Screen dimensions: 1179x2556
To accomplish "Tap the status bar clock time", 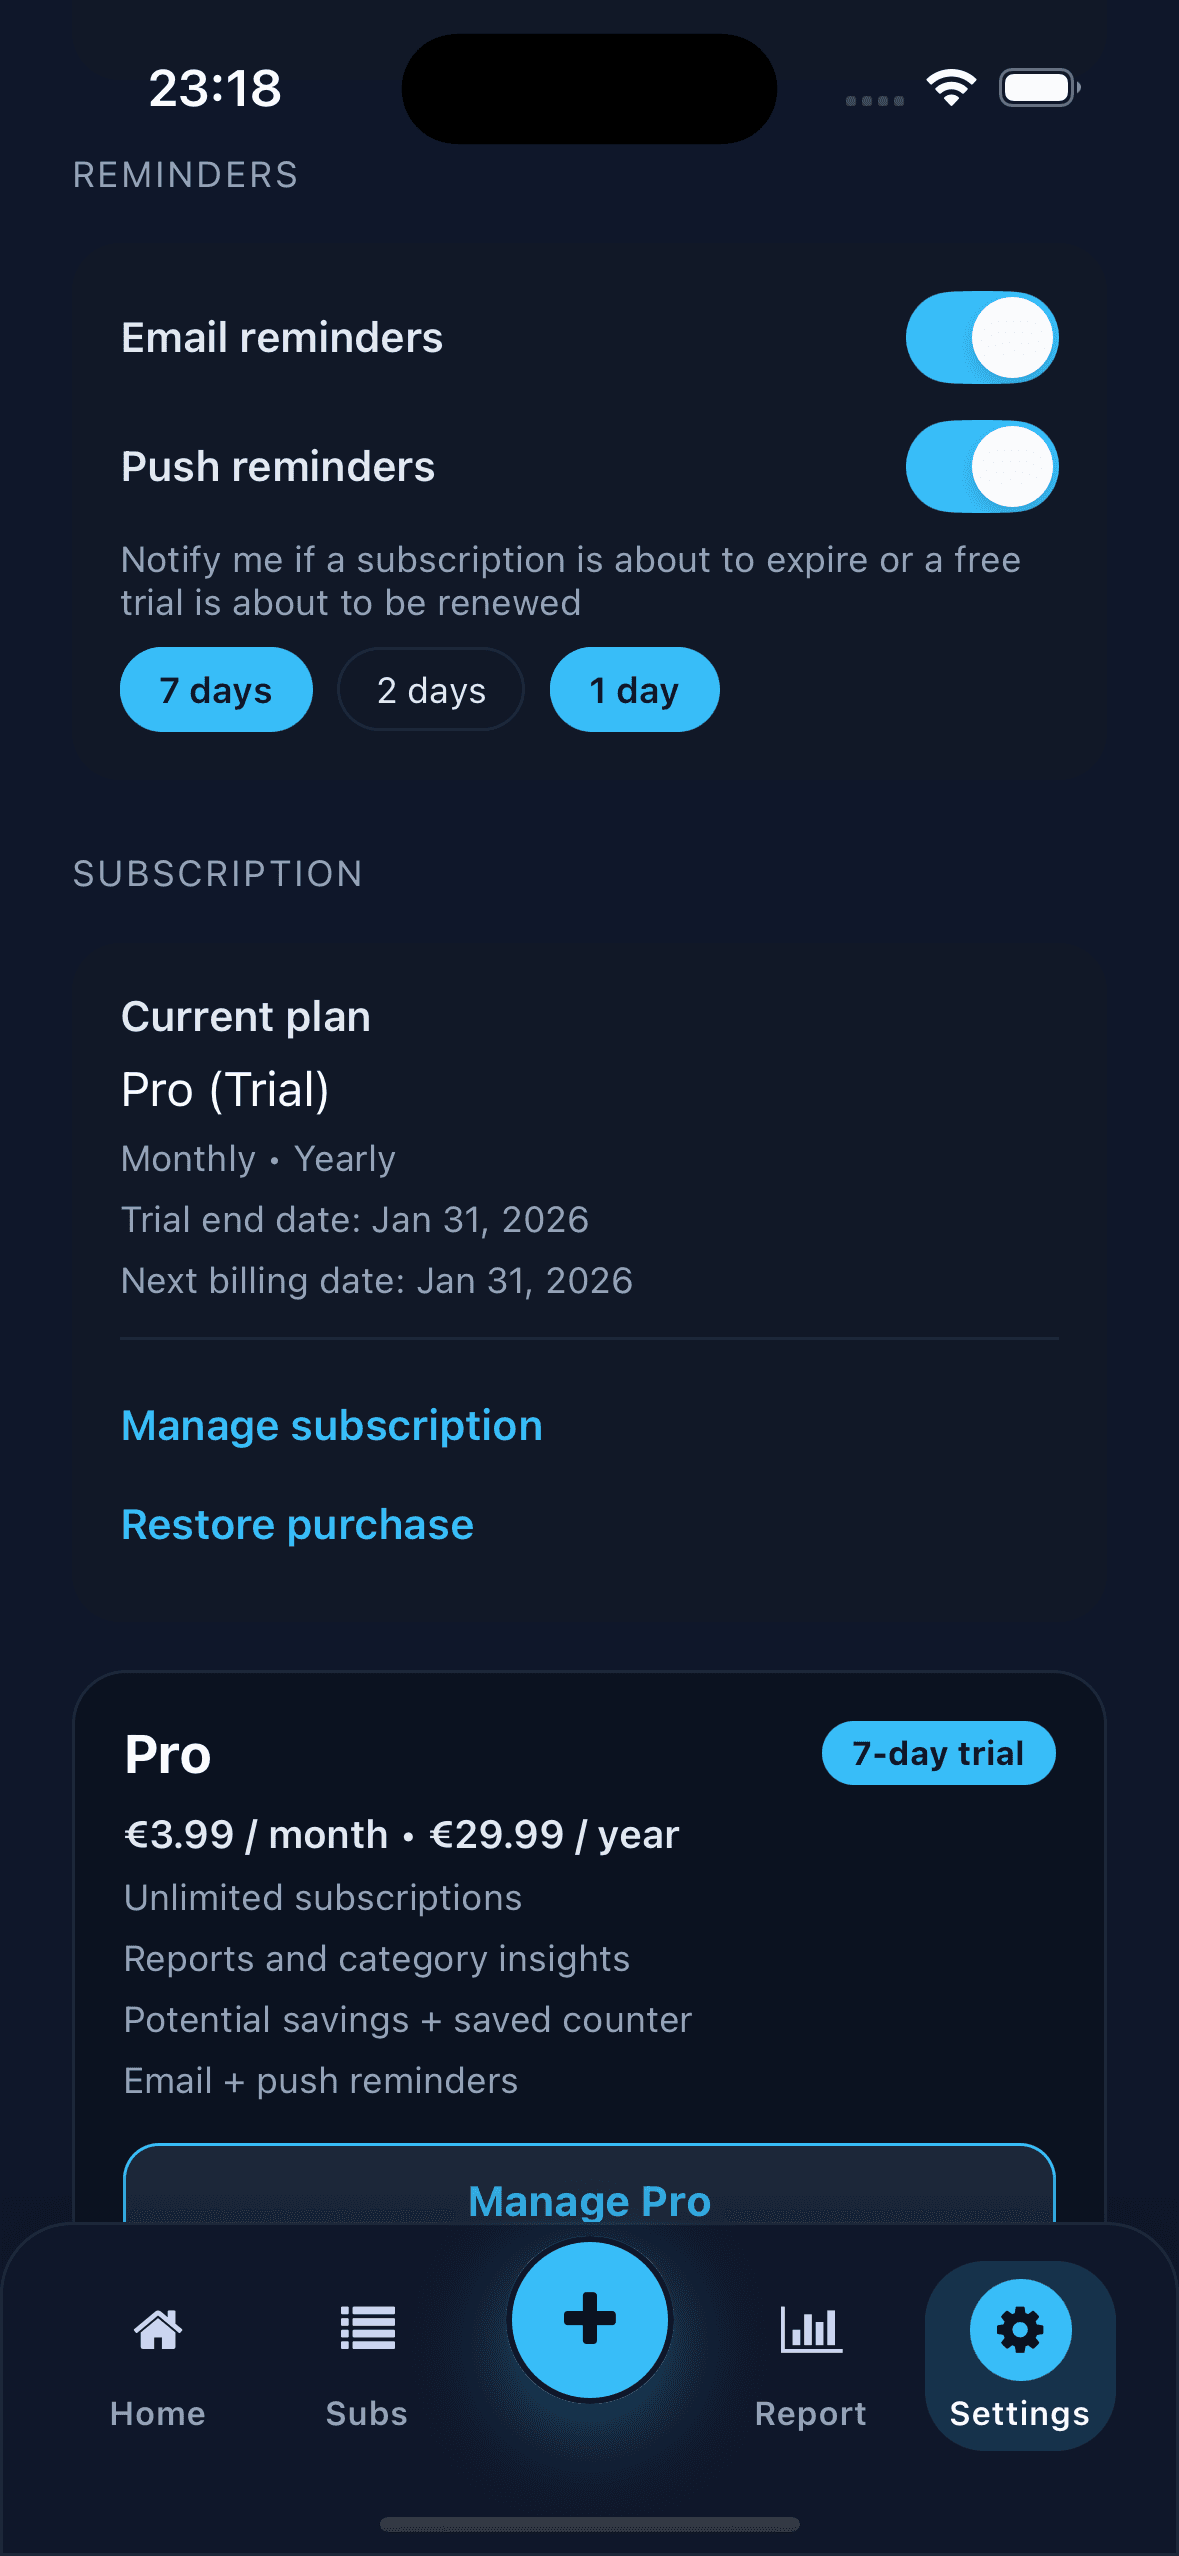I will point(215,88).
